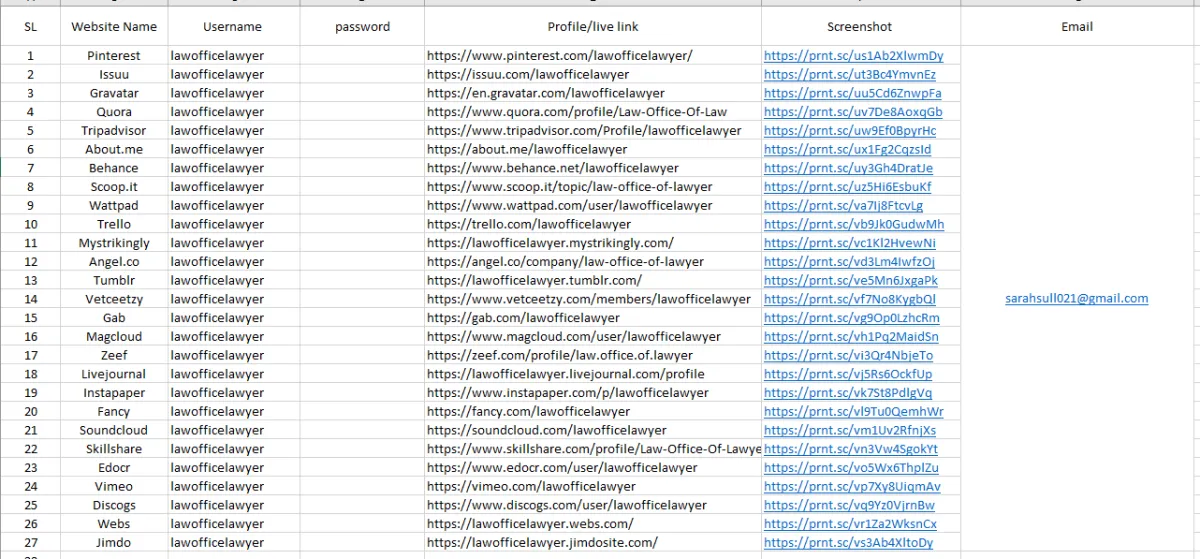The height and width of the screenshot is (559, 1200).
Task: Select the 'Website Name' header cell
Action: [114, 26]
